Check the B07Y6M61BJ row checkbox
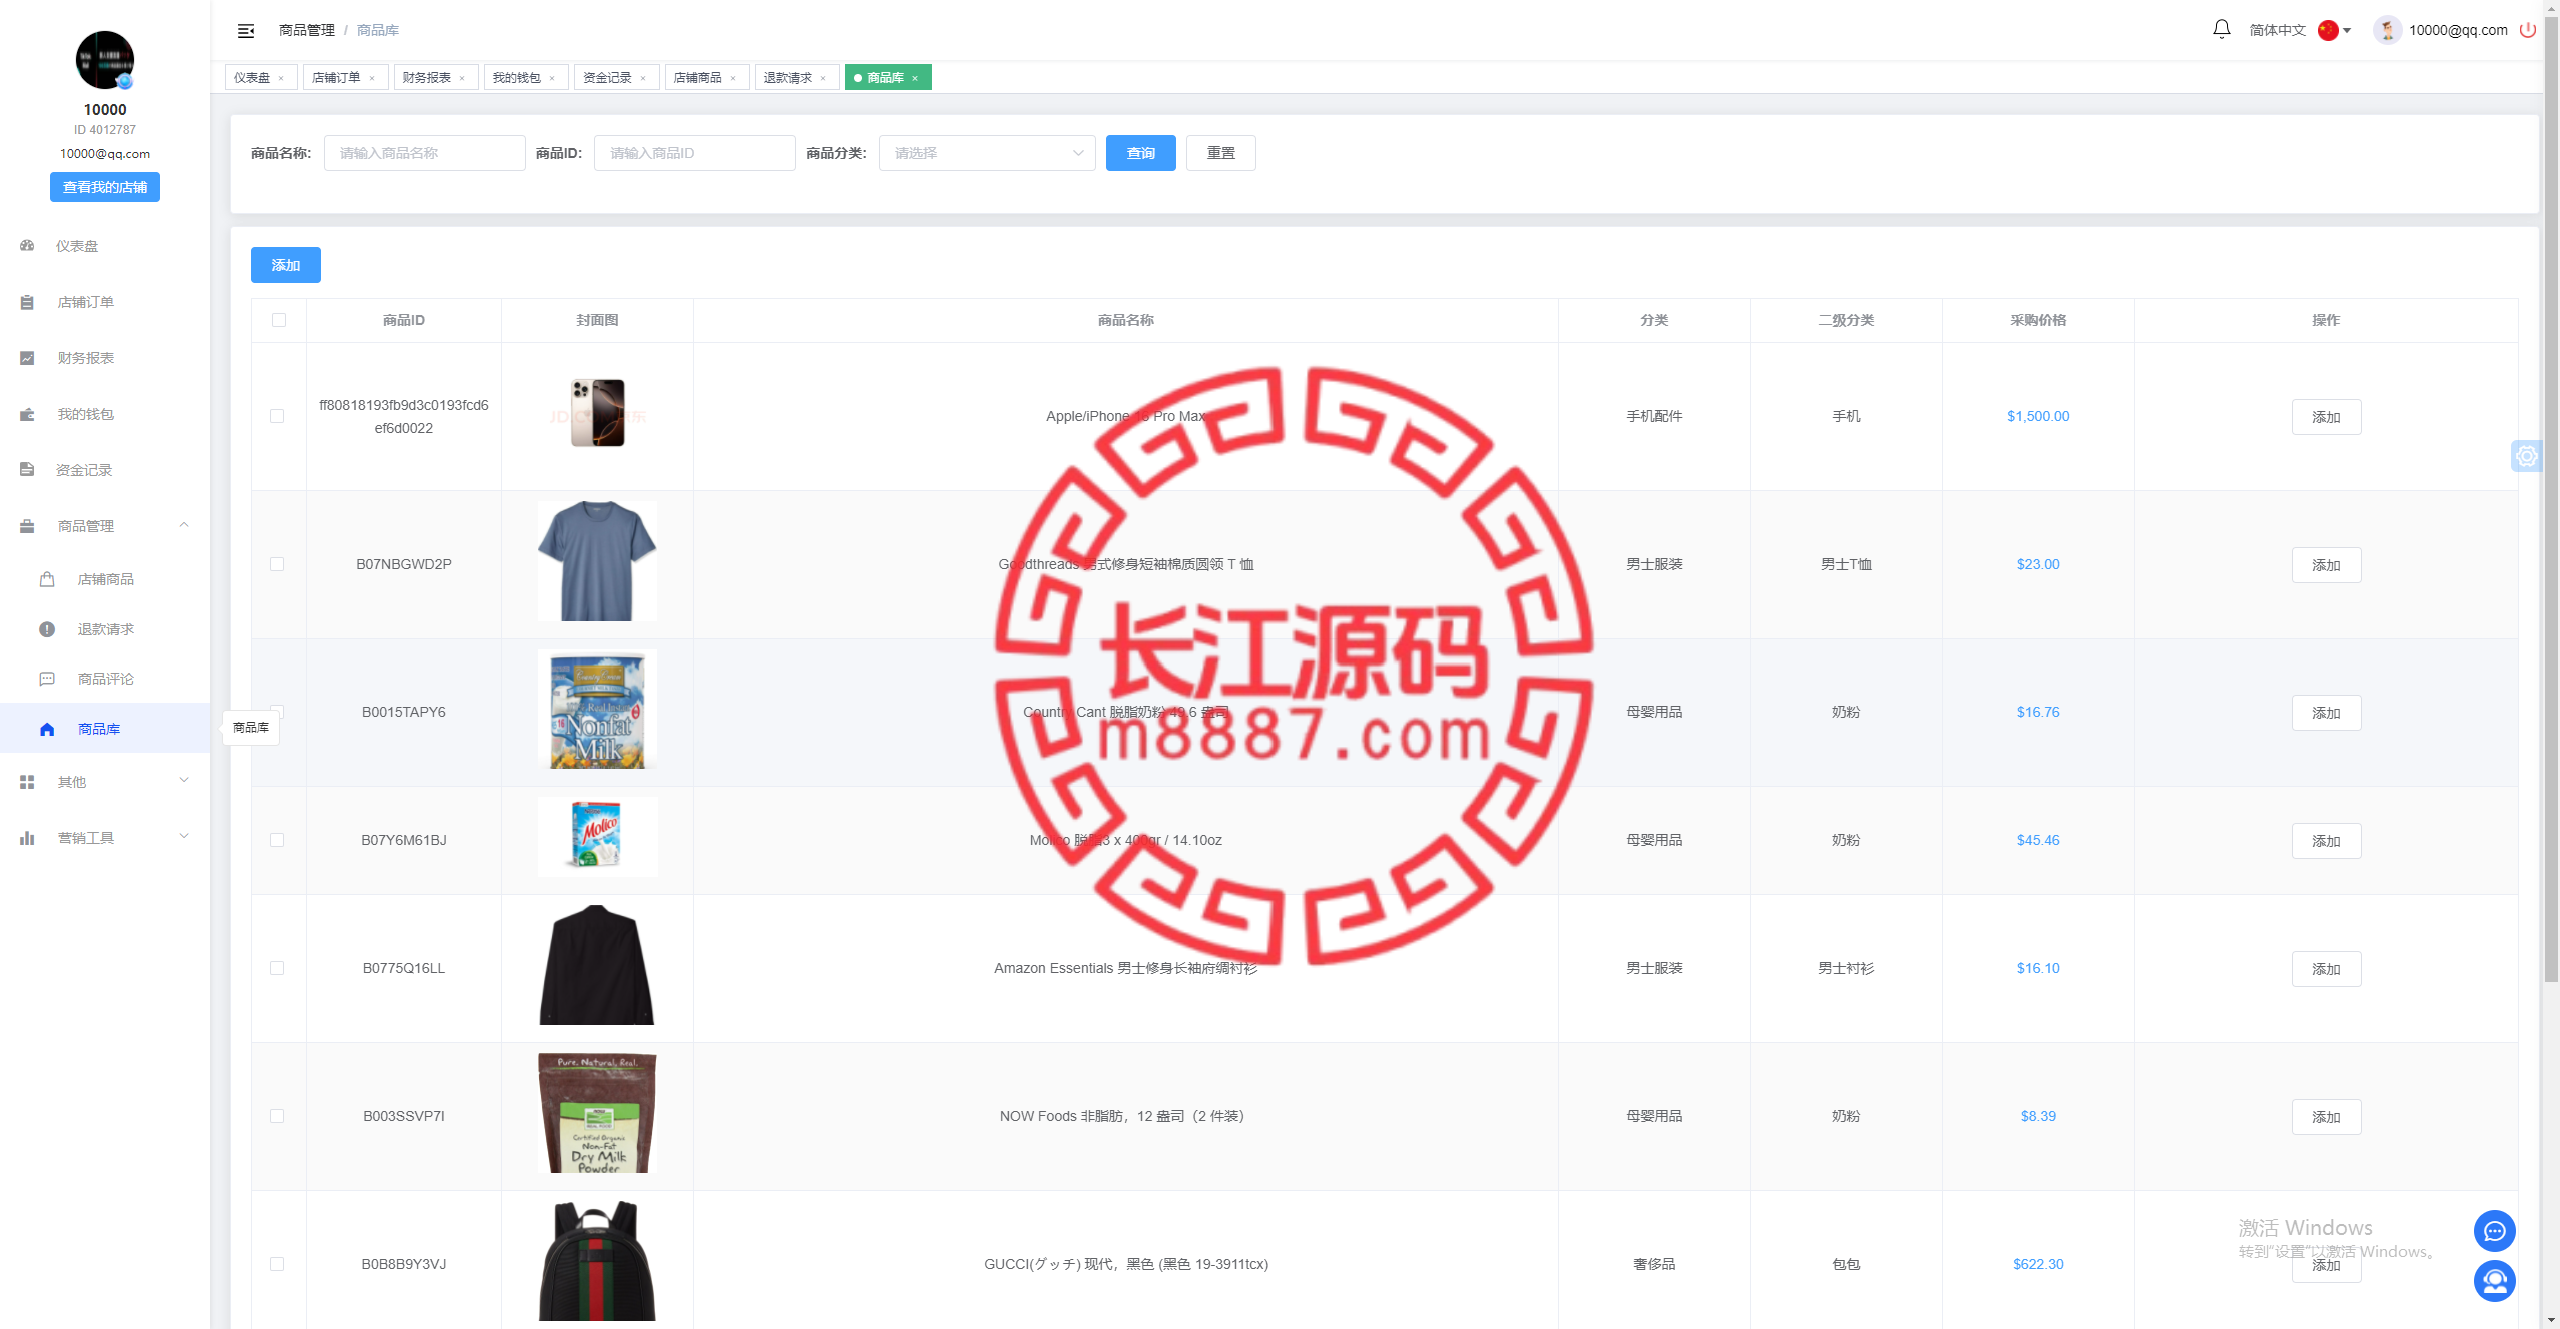 277,840
